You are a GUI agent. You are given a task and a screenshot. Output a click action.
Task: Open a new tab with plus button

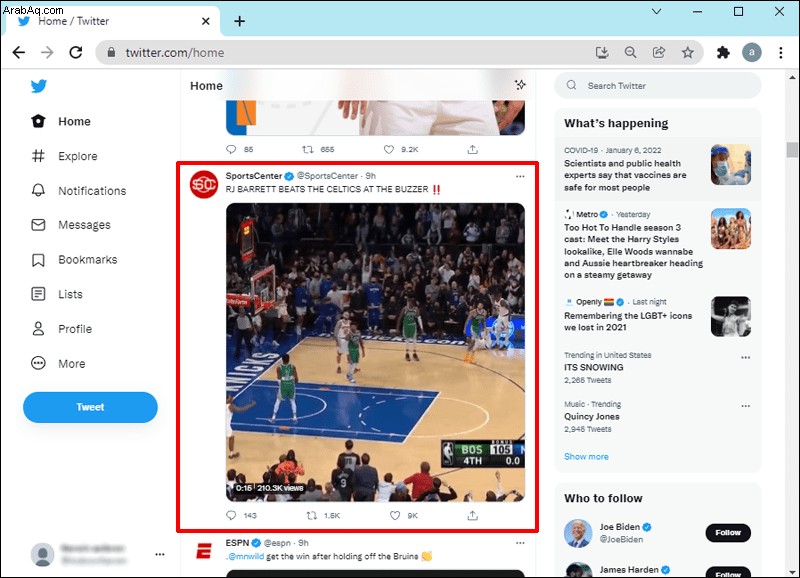click(x=239, y=21)
